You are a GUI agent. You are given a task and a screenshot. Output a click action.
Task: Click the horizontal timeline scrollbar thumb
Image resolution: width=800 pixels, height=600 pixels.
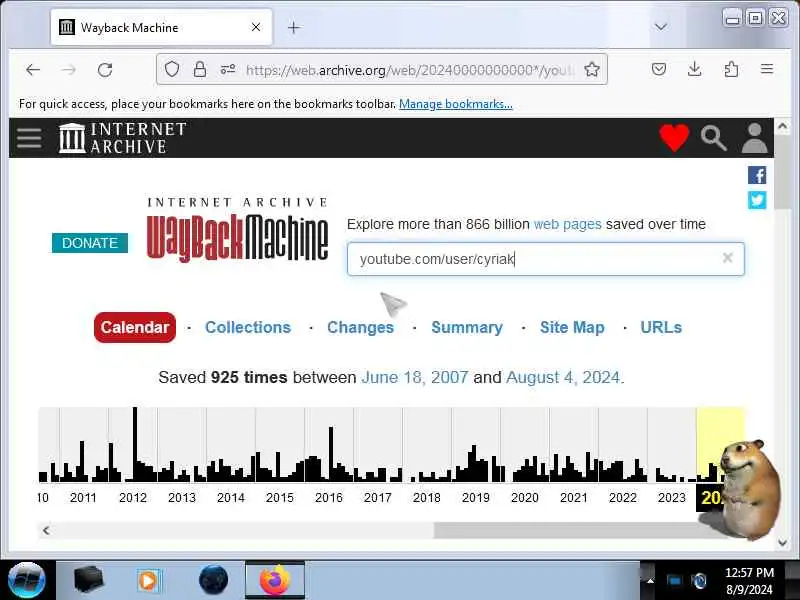(x=579, y=530)
